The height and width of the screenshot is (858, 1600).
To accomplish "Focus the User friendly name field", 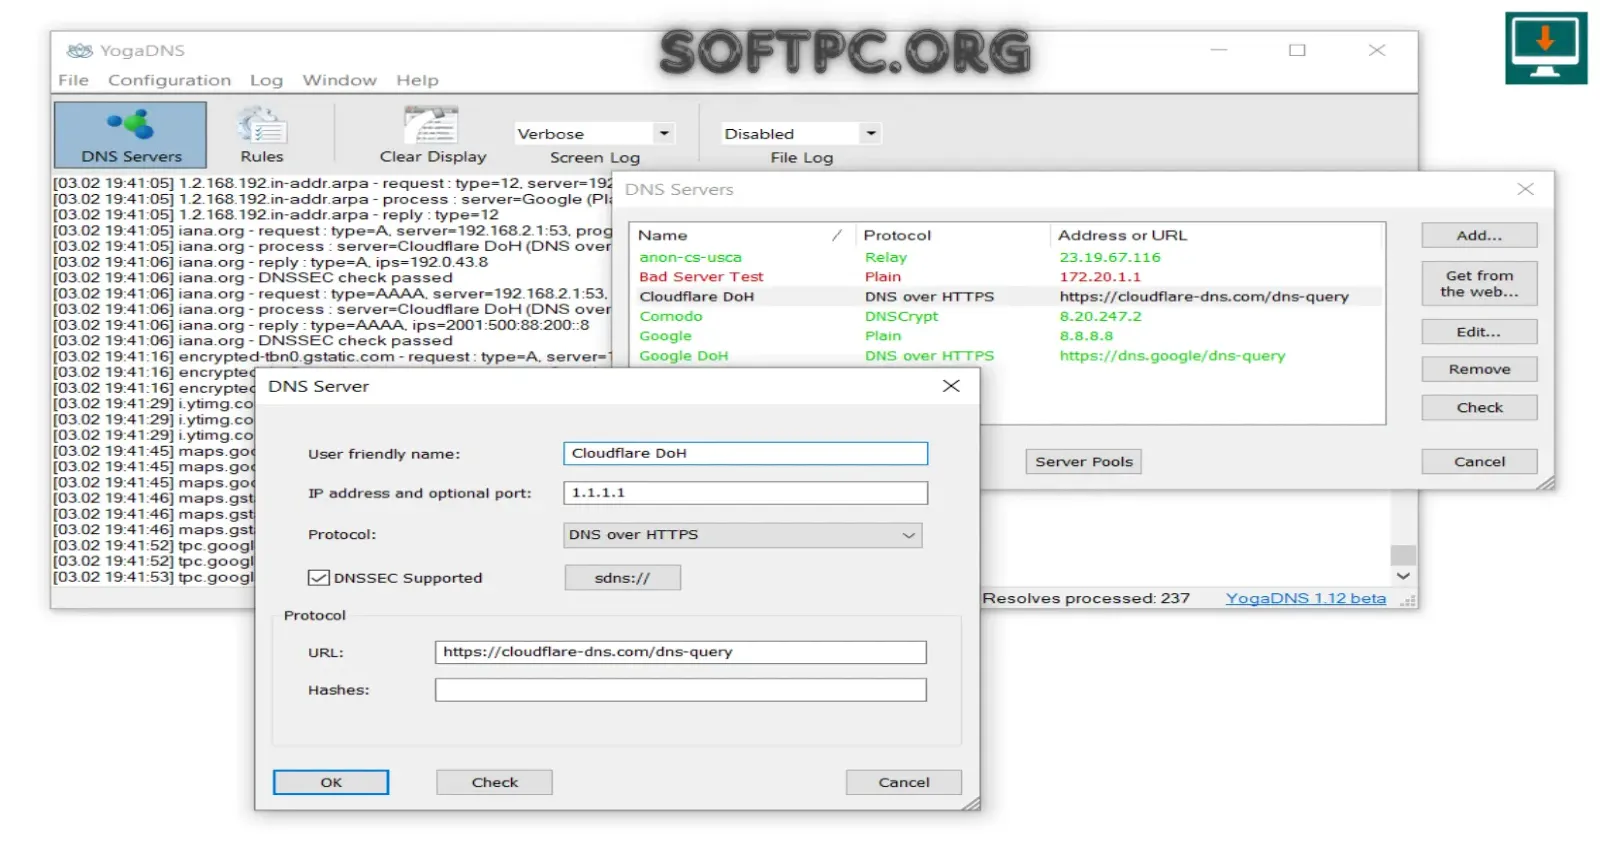I will tap(746, 454).
